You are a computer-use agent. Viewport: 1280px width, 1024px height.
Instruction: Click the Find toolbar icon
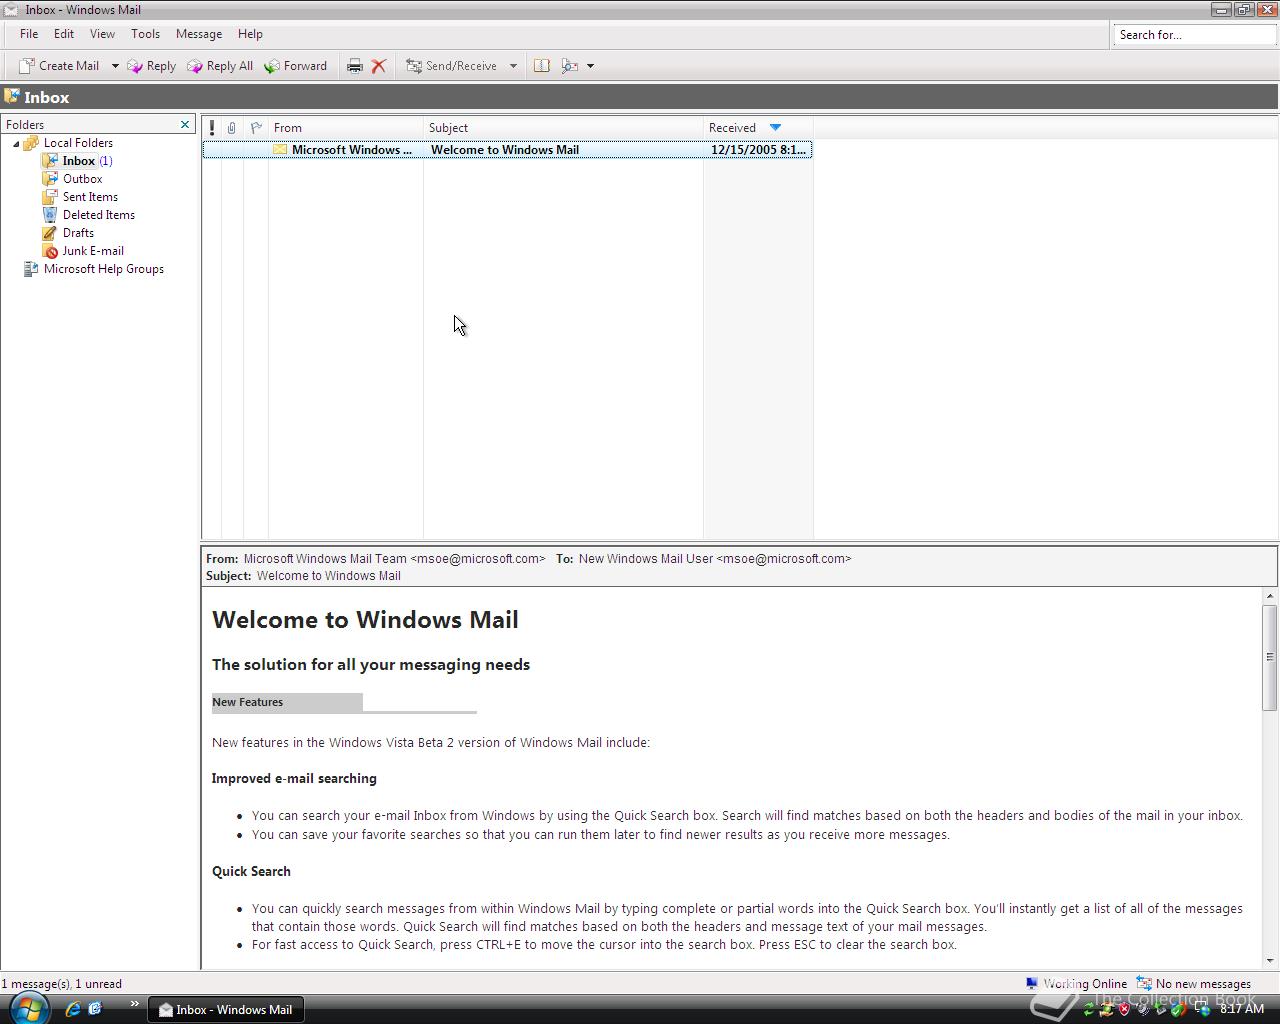coord(570,66)
